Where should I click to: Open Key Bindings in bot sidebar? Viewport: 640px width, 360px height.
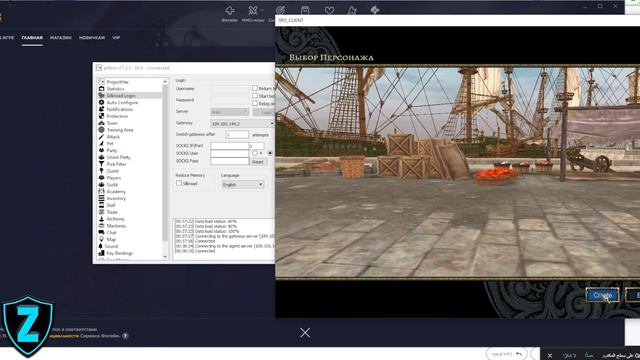coord(119,253)
